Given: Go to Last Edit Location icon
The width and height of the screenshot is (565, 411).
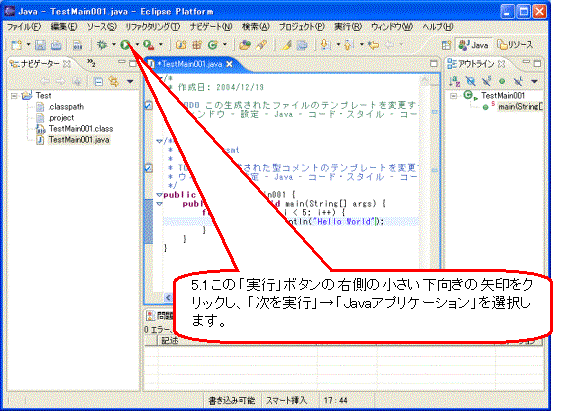Looking at the screenshot, I should (374, 45).
